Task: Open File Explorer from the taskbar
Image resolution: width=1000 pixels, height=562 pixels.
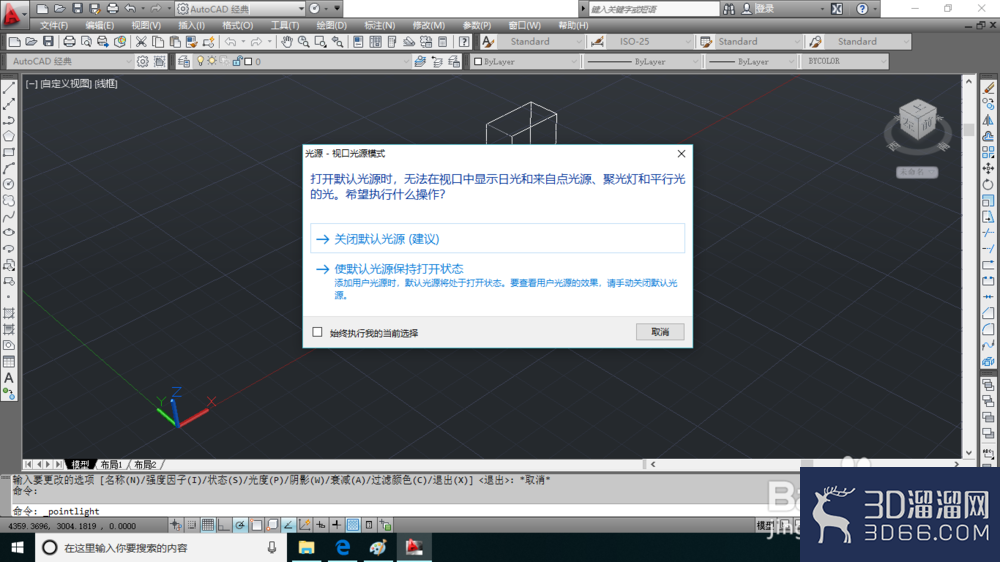Action: point(307,547)
